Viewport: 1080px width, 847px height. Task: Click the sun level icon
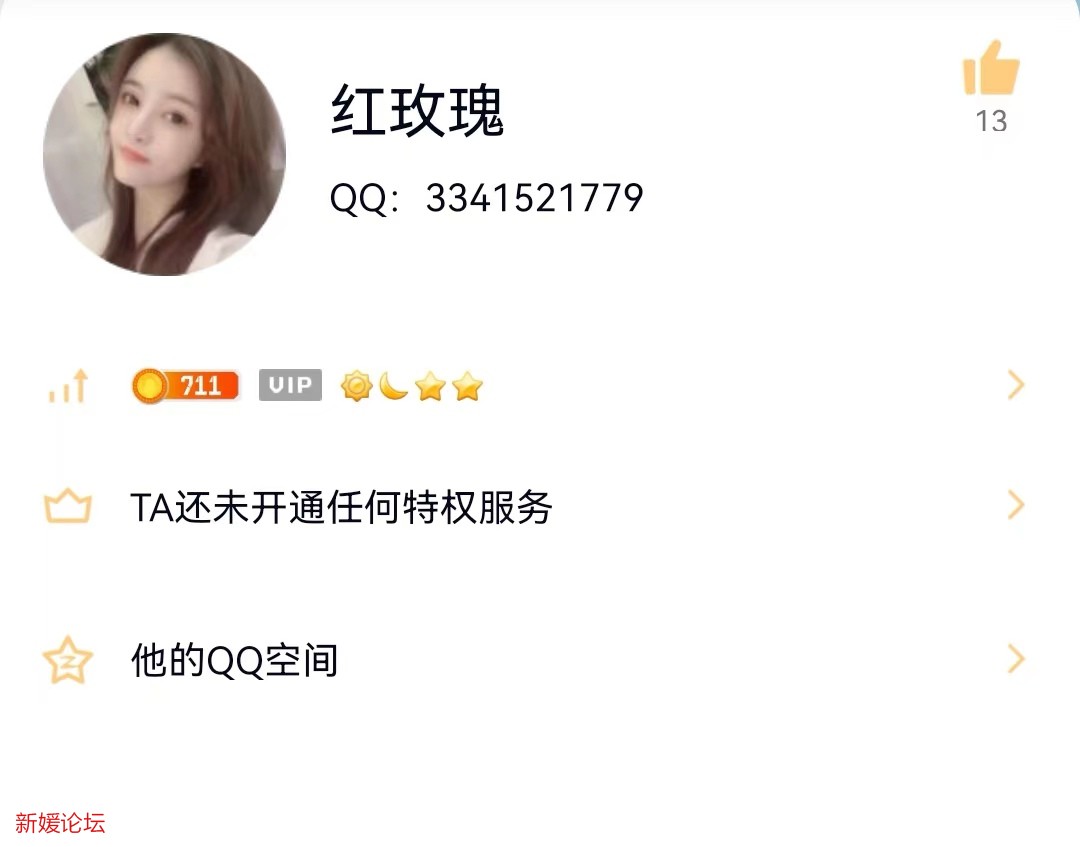tap(356, 386)
